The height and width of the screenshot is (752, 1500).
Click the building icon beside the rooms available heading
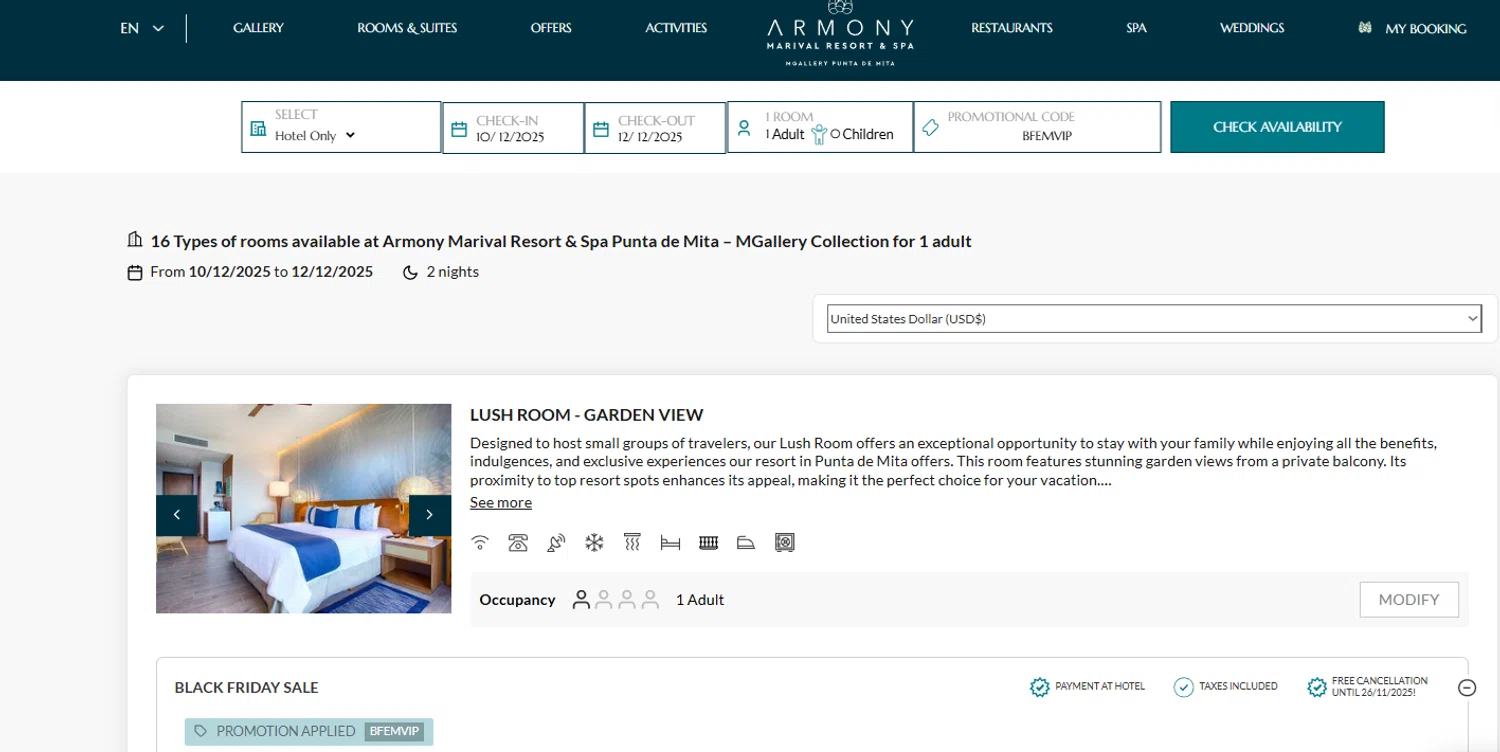pyautogui.click(x=135, y=240)
